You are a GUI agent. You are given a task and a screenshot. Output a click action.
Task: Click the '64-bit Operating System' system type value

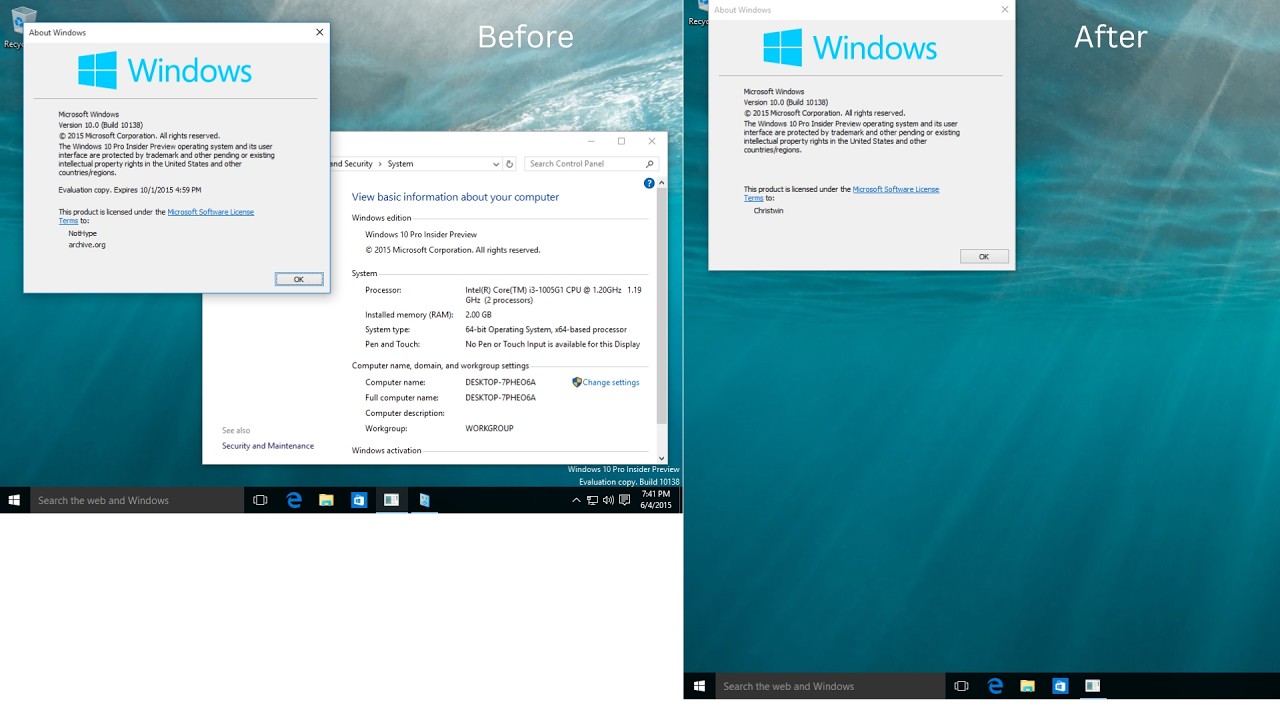(x=546, y=329)
